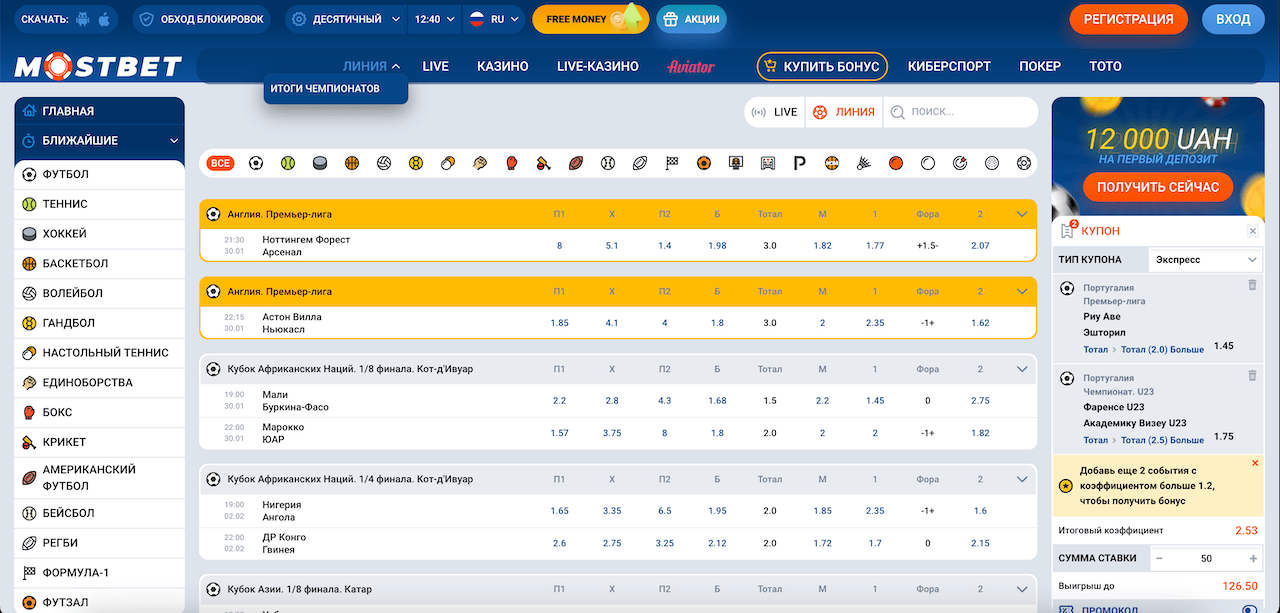Filter events by badminton shuttlecock icon

(x=864, y=163)
